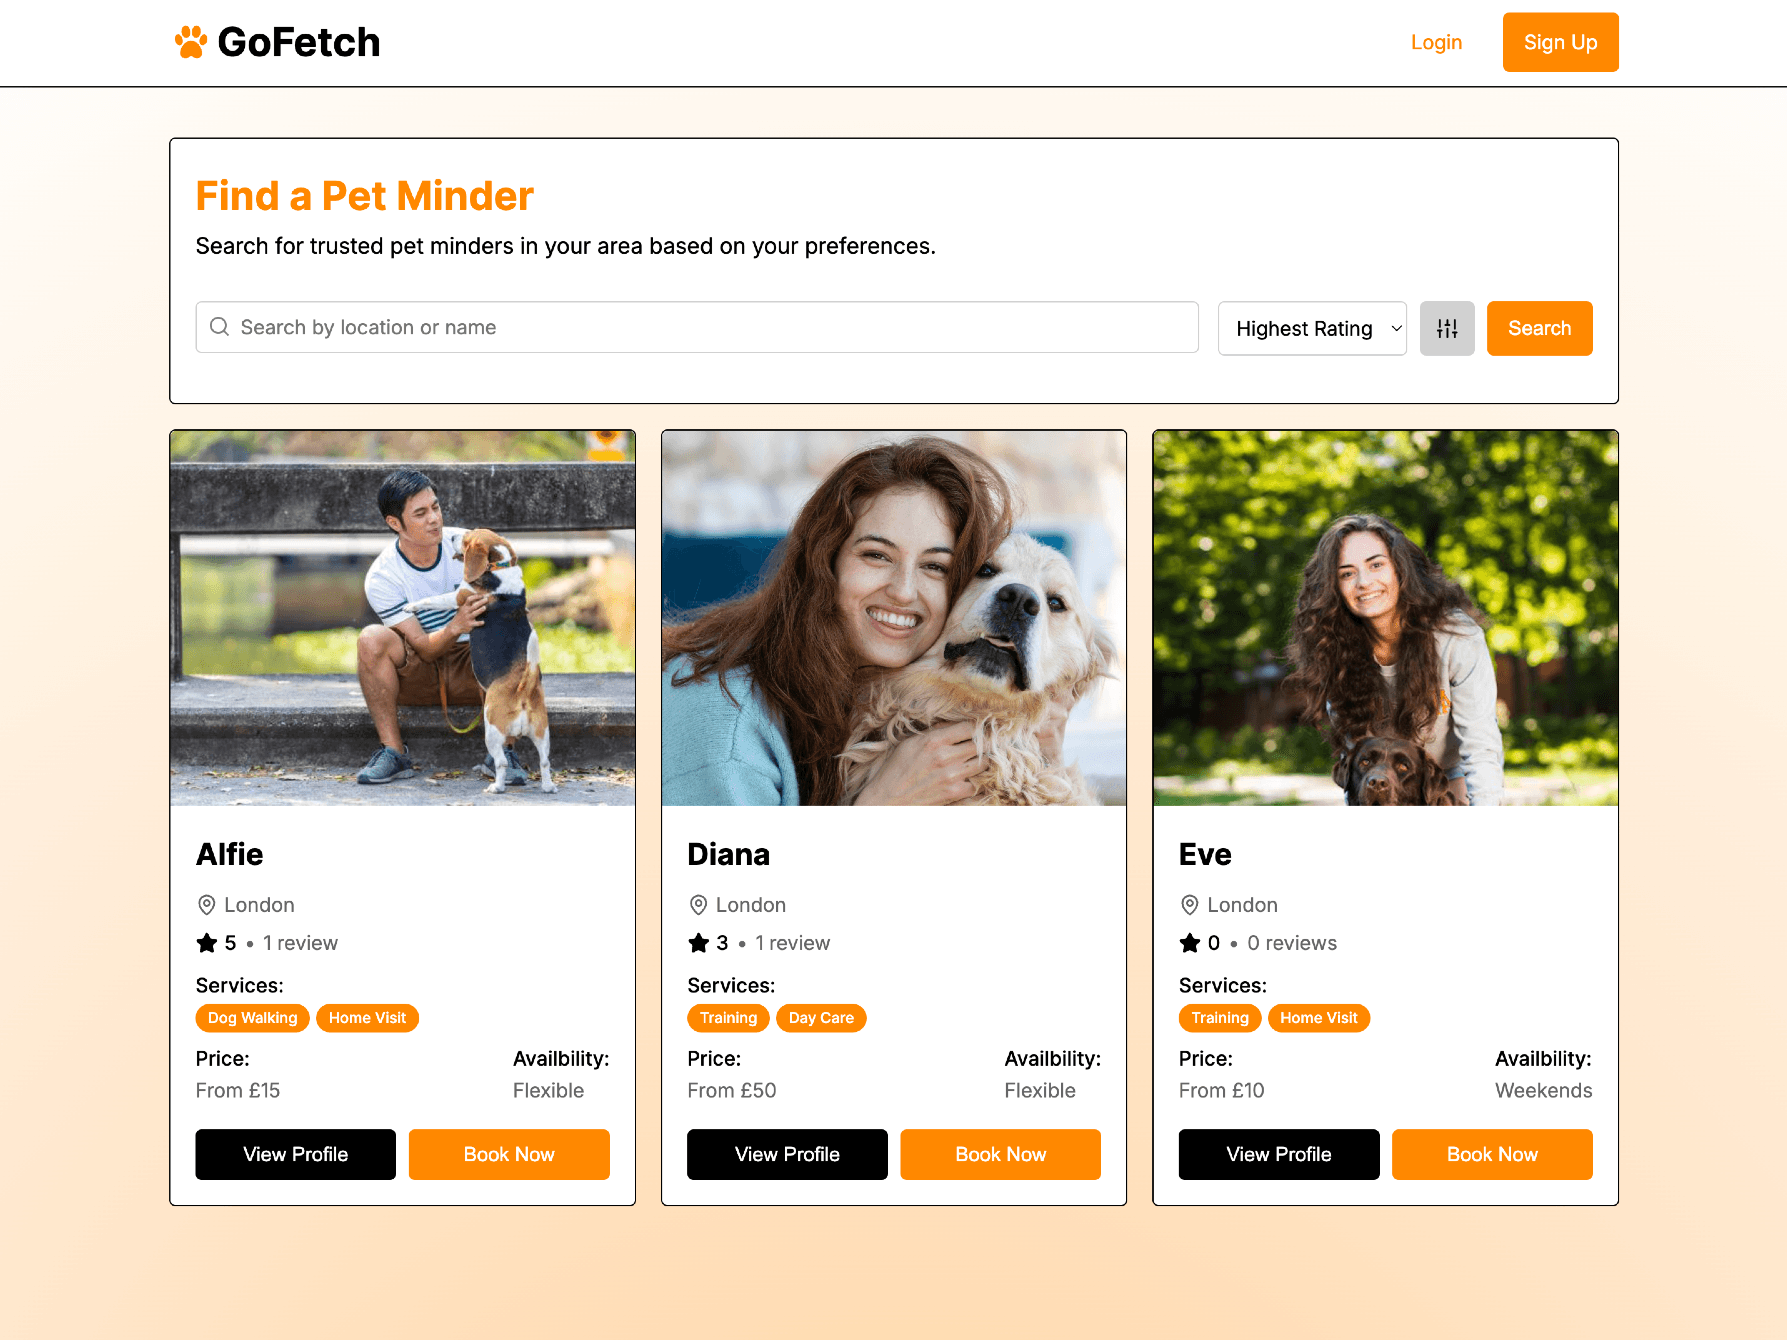Click the orange Search button
1787x1340 pixels.
(x=1539, y=328)
